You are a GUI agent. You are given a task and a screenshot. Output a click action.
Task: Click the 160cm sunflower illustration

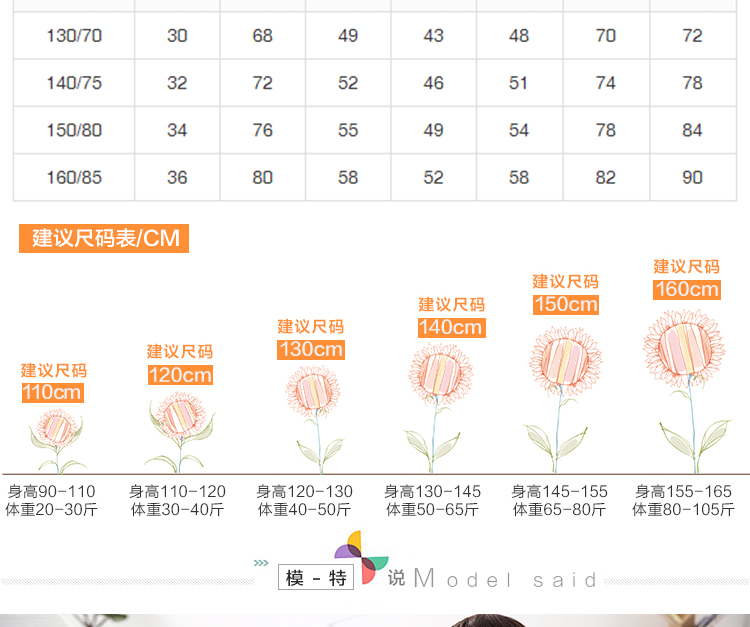[688, 391]
